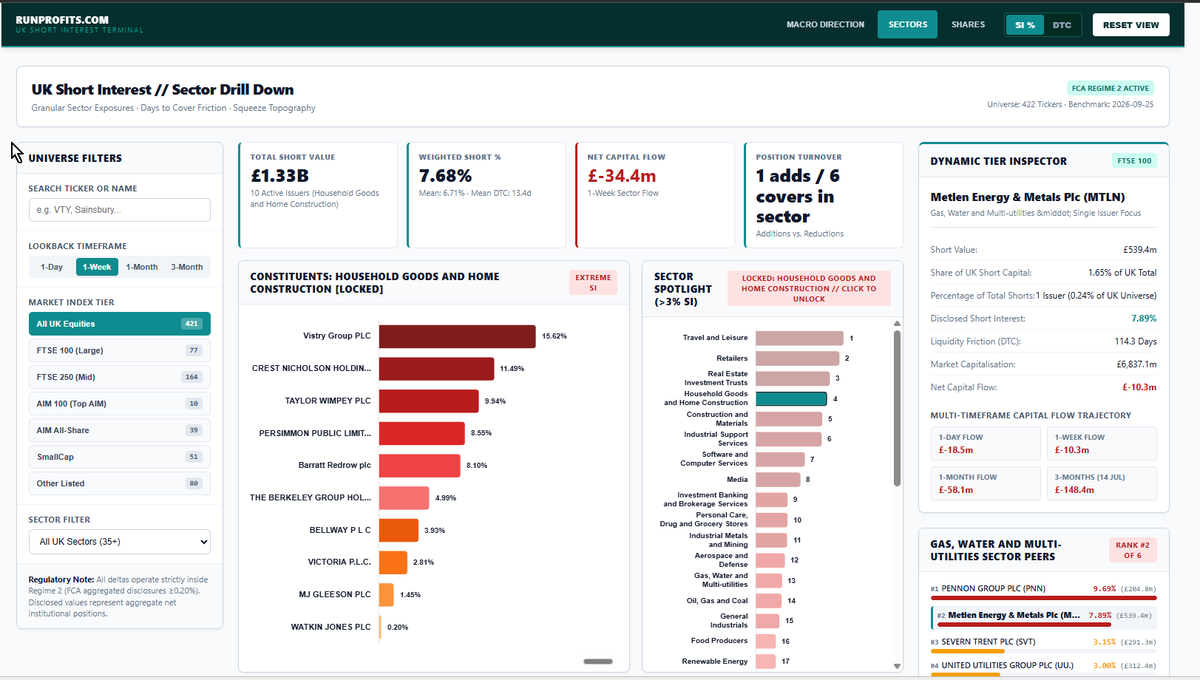The width and height of the screenshot is (1200, 680).
Task: Click the Reset View button
Action: point(1131,24)
